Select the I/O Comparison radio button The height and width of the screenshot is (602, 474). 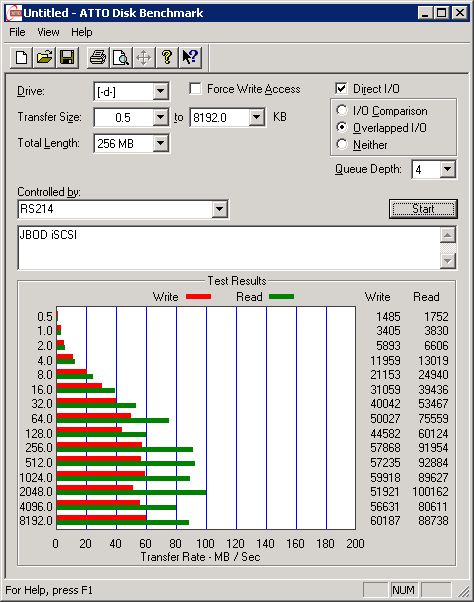341,111
